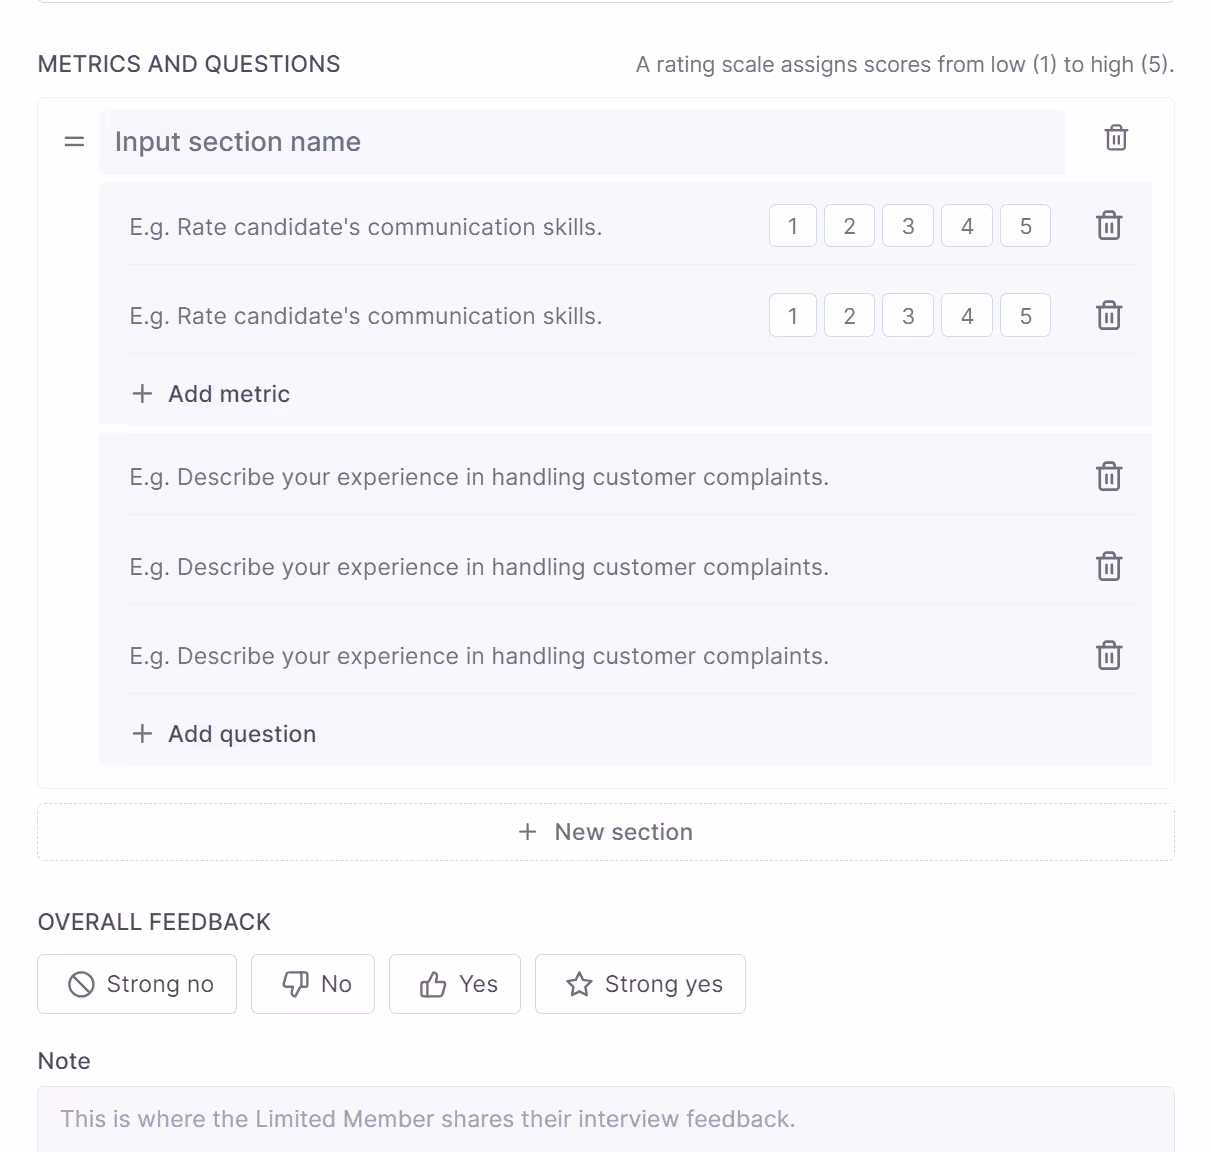The height and width of the screenshot is (1152, 1211).
Task: Choose Strong no overall feedback
Action: pos(137,984)
